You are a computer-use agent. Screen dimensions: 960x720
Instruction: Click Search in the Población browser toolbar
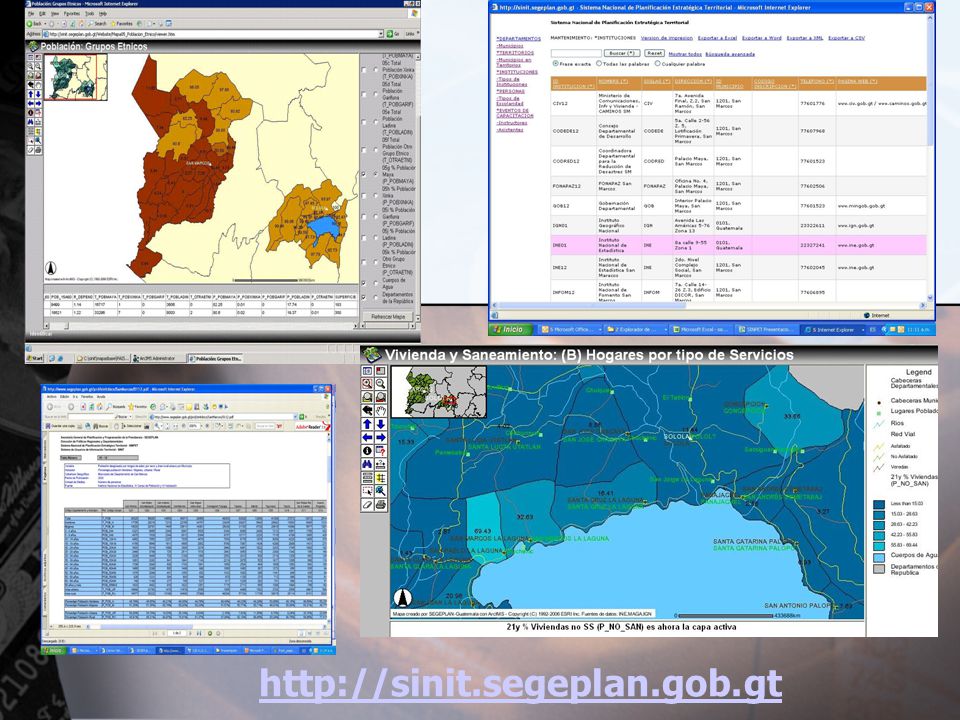pos(98,23)
